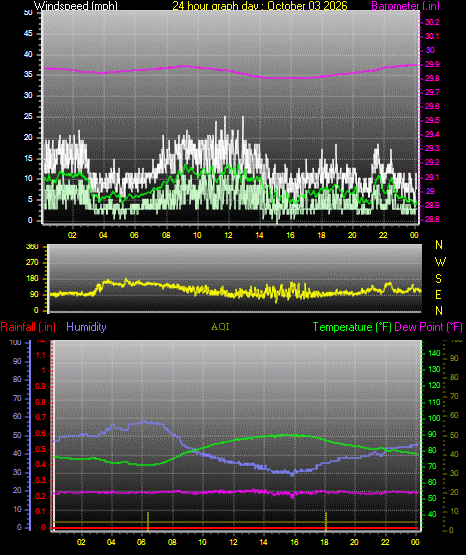Viewport: 466px width, 555px height.
Task: Click the "110" temperature axis value
Action: (434, 402)
